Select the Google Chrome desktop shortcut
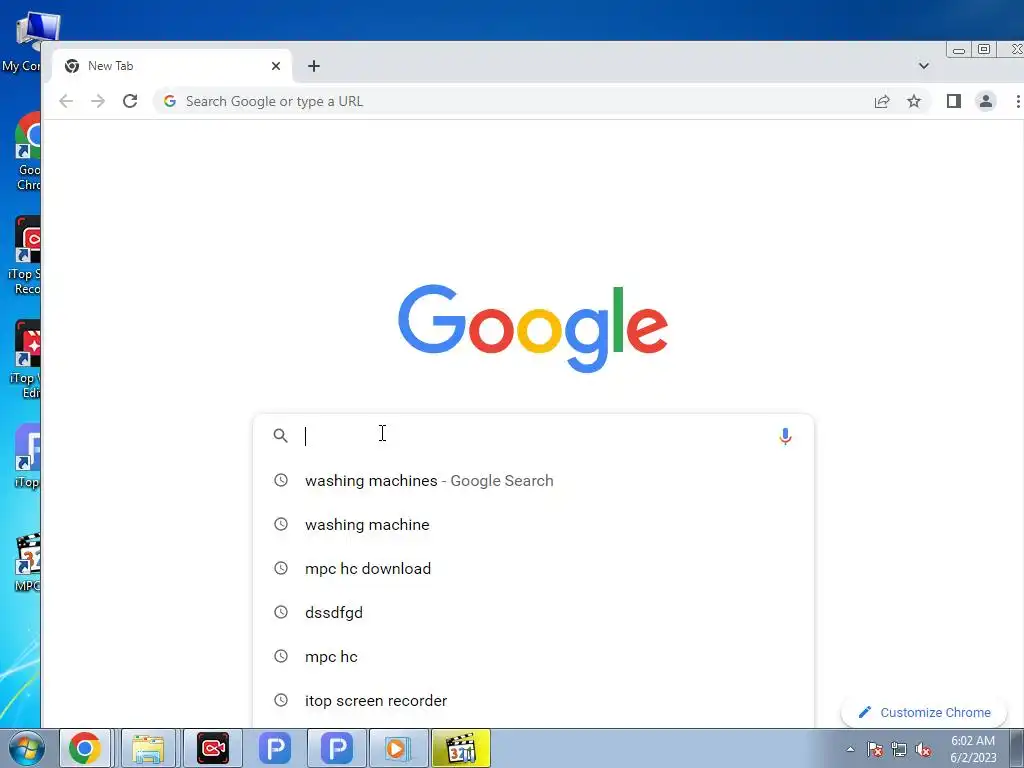 coord(27,151)
